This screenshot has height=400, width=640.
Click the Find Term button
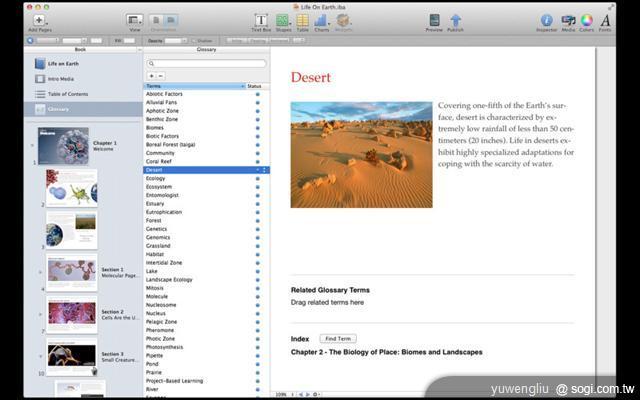pos(338,339)
